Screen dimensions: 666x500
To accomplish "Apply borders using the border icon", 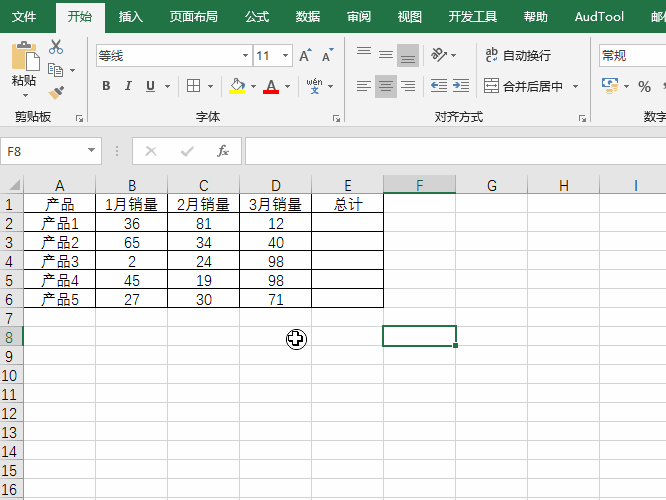I will [193, 86].
